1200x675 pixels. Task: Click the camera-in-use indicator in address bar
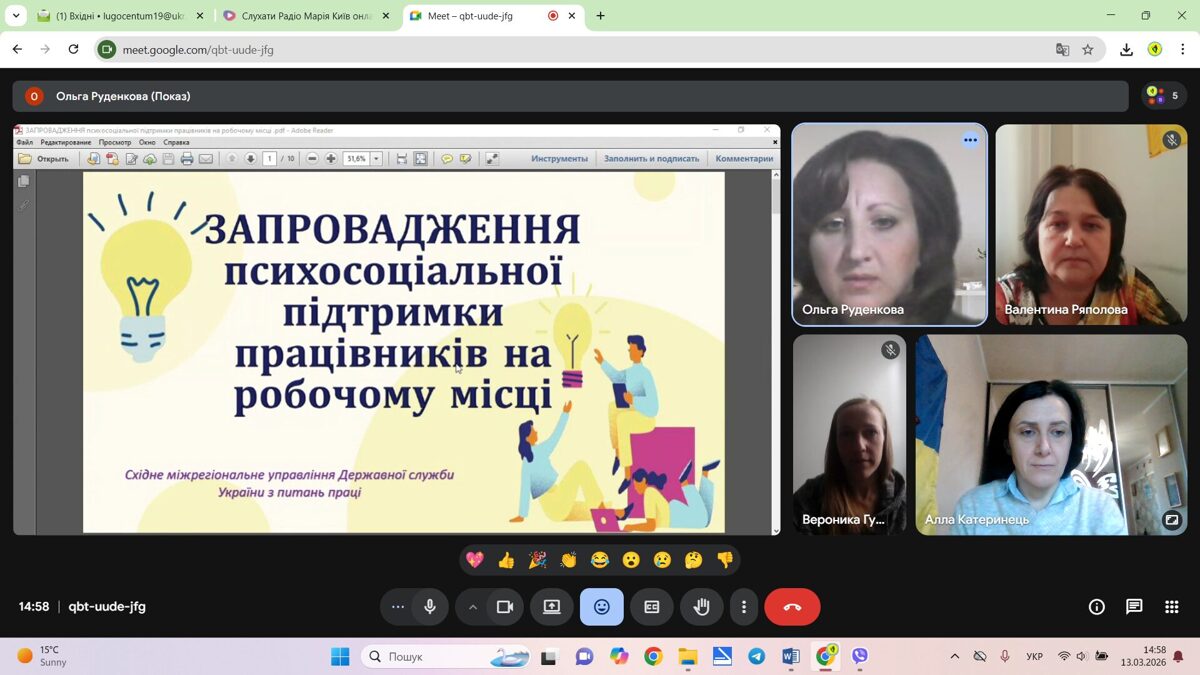point(107,49)
